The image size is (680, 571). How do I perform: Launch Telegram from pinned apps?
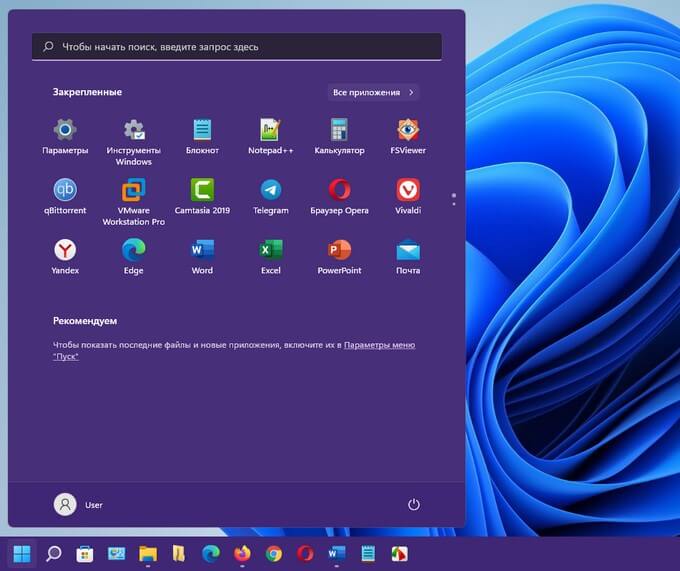click(x=271, y=196)
